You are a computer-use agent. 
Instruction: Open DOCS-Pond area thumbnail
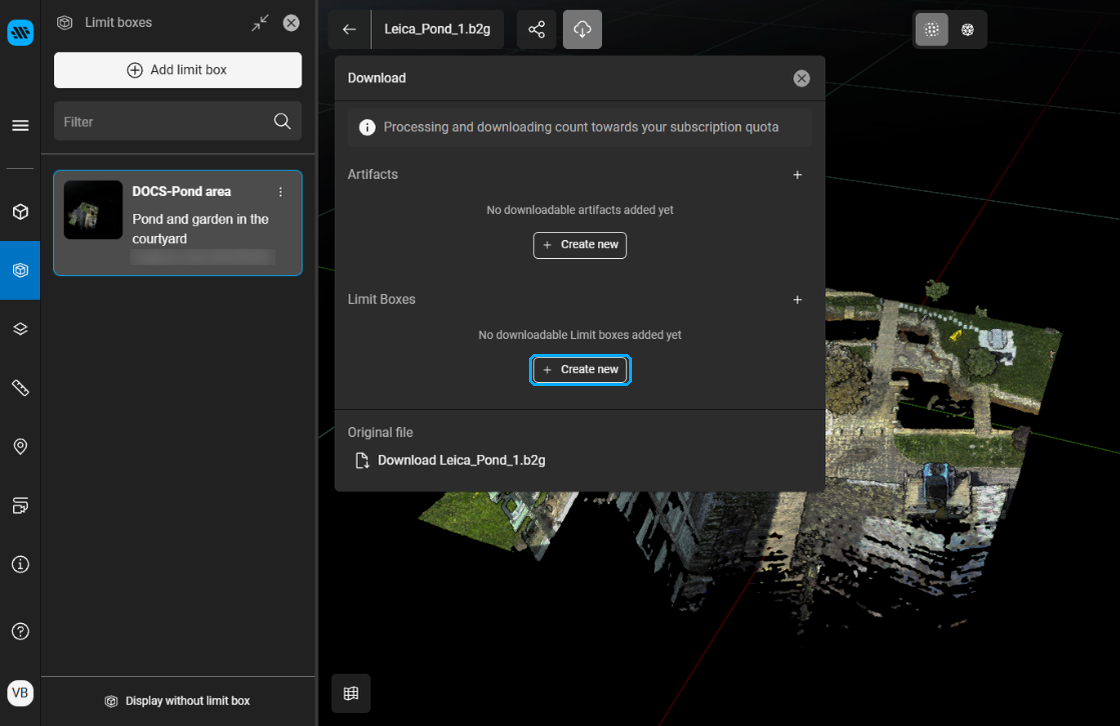(93, 209)
